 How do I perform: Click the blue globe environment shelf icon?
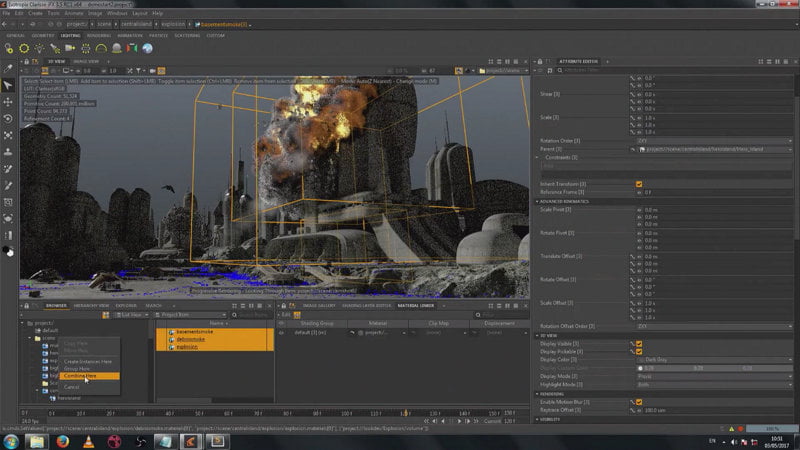(147, 48)
